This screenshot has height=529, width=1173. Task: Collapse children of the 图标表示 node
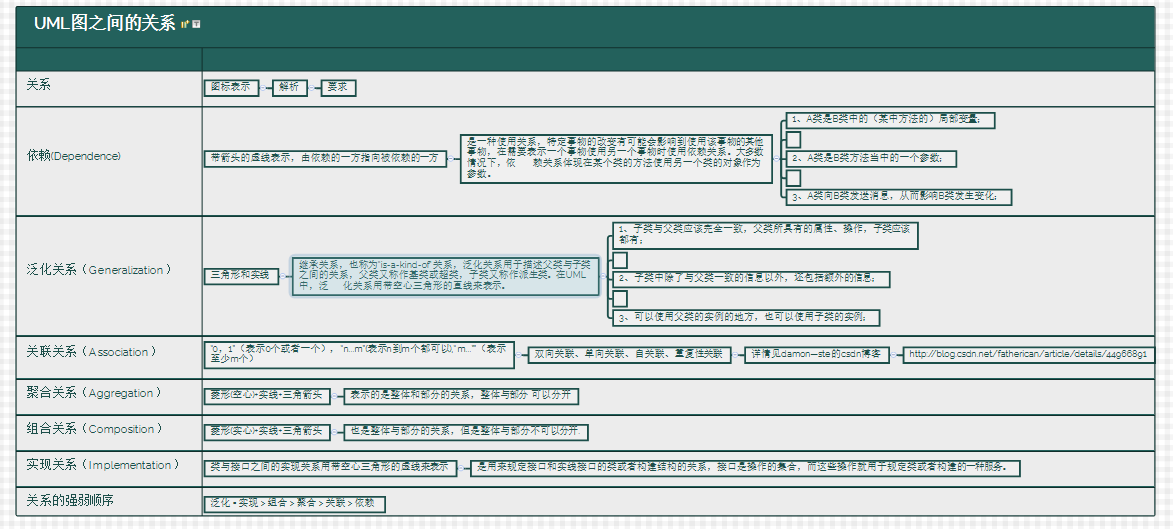(265, 88)
